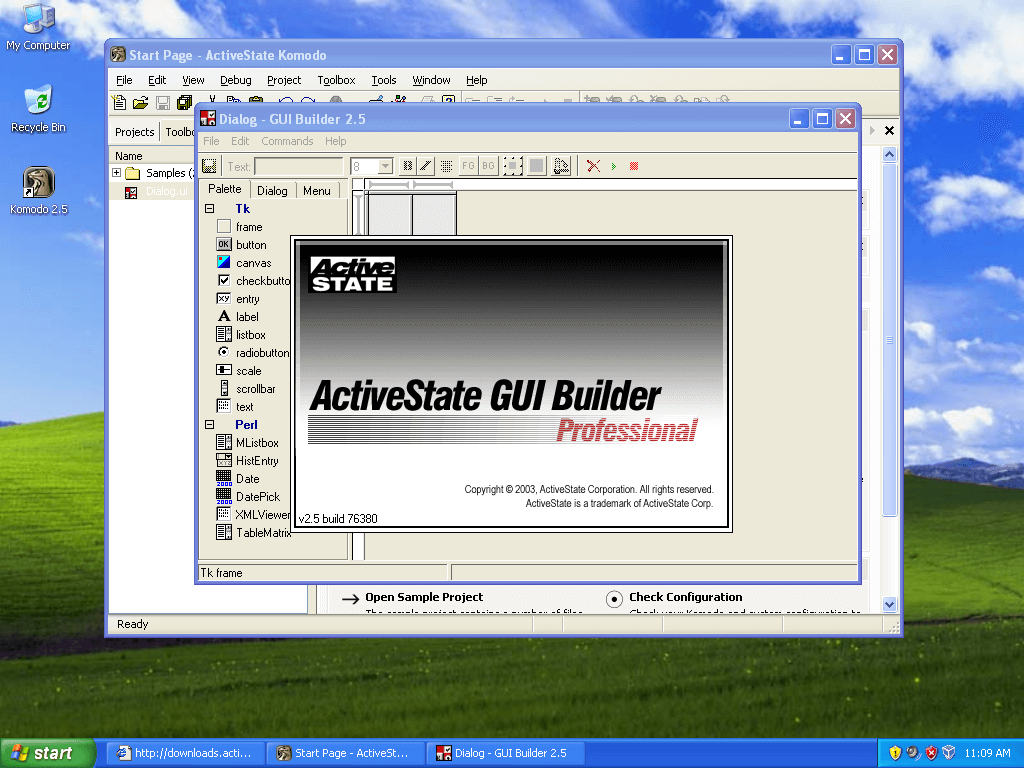The image size is (1024, 768).
Task: Choose the Date widget in Perl palette
Action: click(x=238, y=479)
